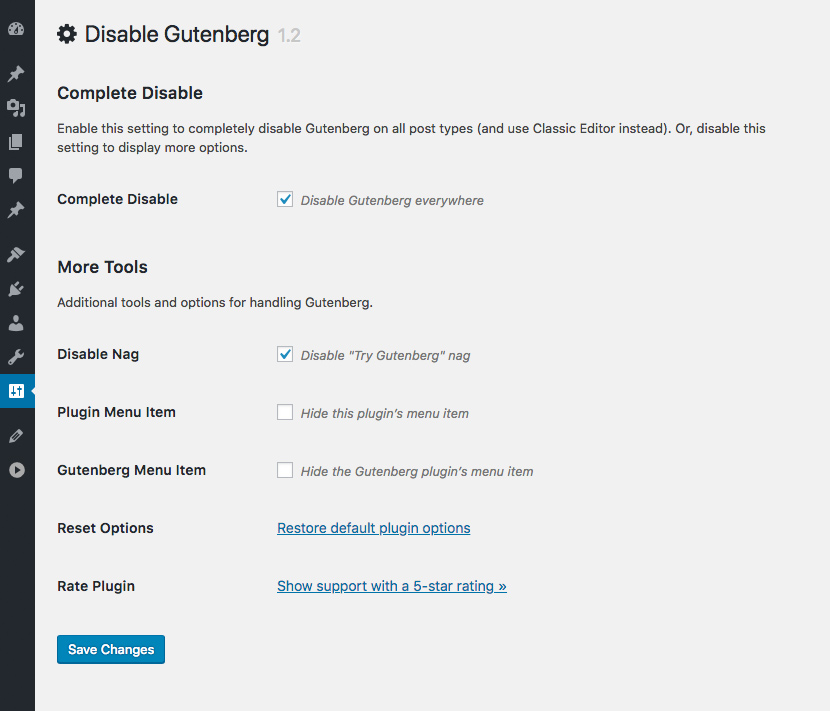830x711 pixels.
Task: Open the Plugins plug icon
Action: click(x=16, y=289)
